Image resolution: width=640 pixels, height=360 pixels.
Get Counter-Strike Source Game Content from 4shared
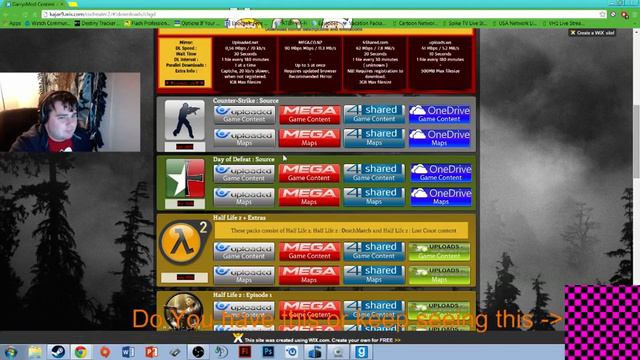tap(374, 114)
